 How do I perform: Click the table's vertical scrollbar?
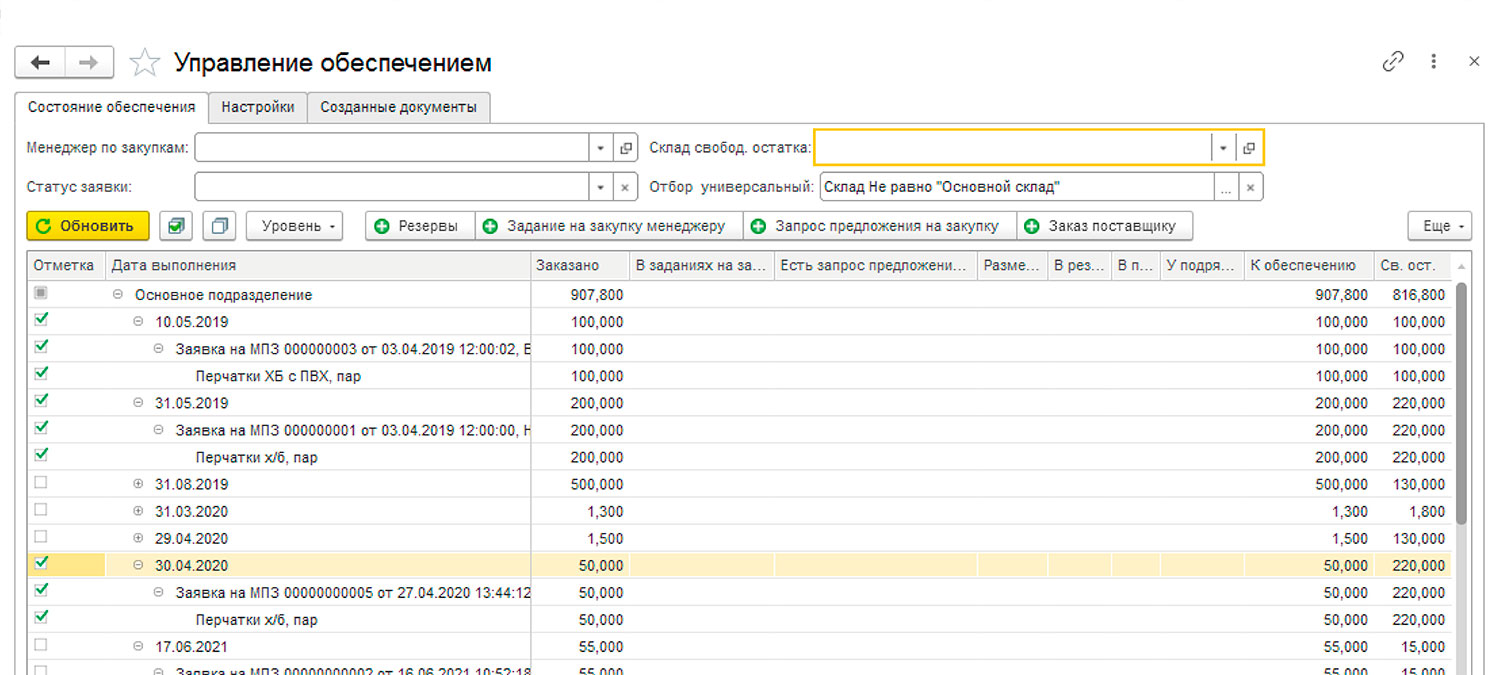tap(1461, 400)
